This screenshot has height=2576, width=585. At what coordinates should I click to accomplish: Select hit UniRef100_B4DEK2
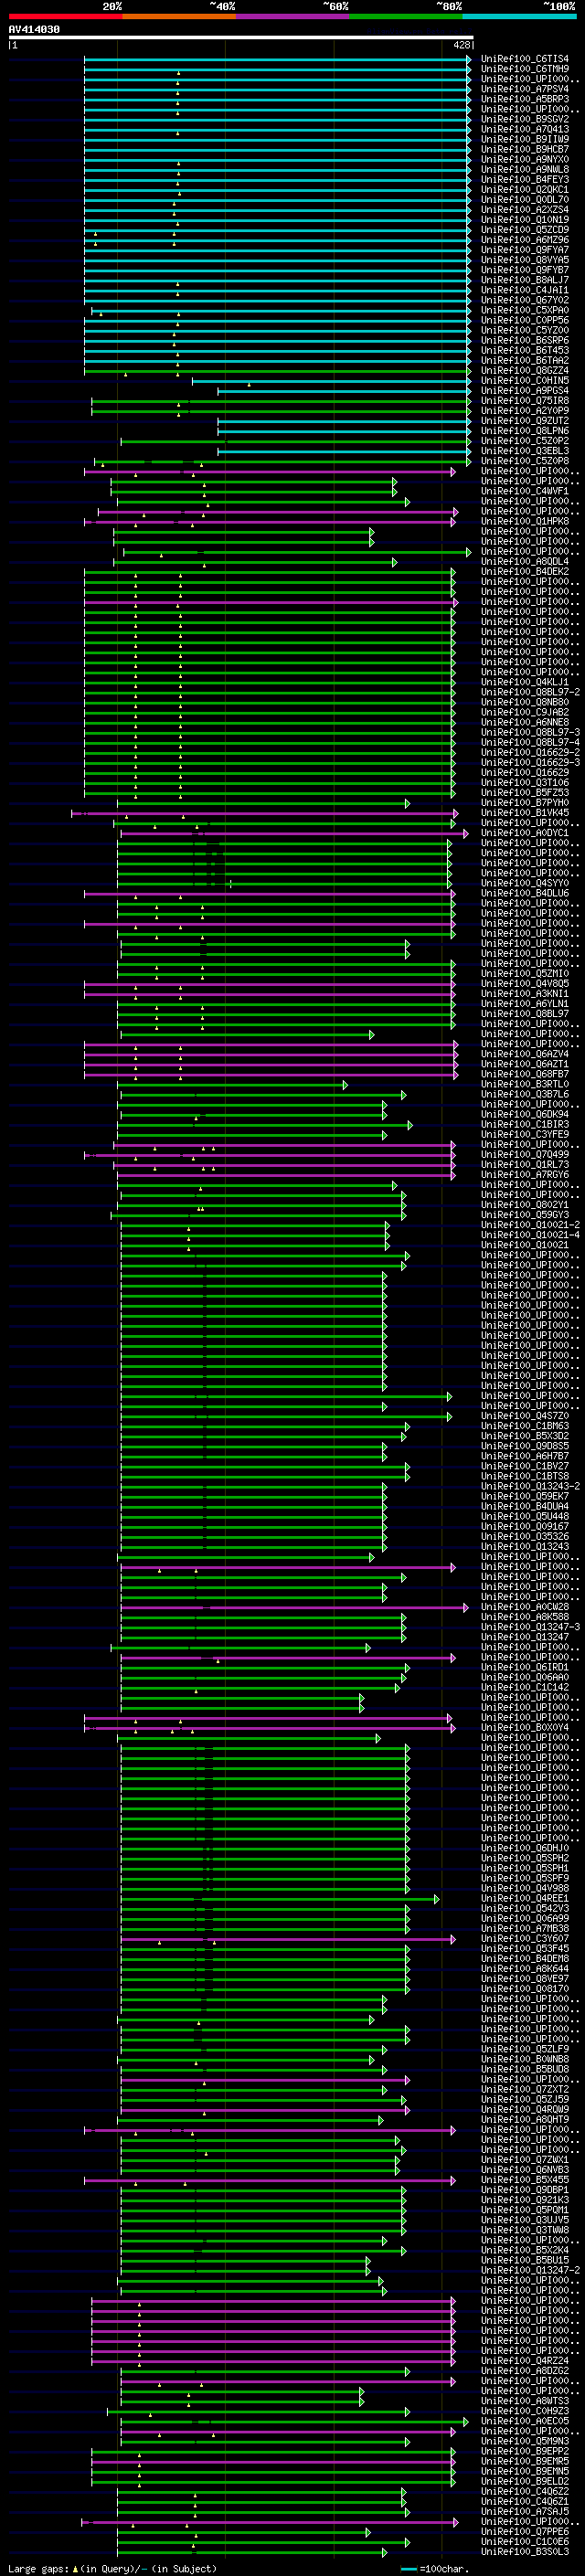[525, 572]
